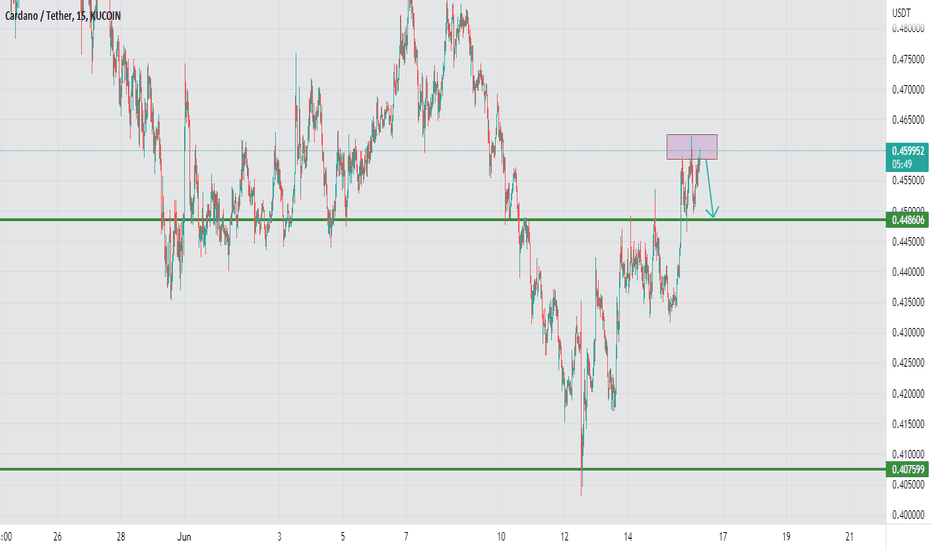This screenshot has width=932, height=550.
Task: Click the date label 21 on time axis
Action: [849, 537]
